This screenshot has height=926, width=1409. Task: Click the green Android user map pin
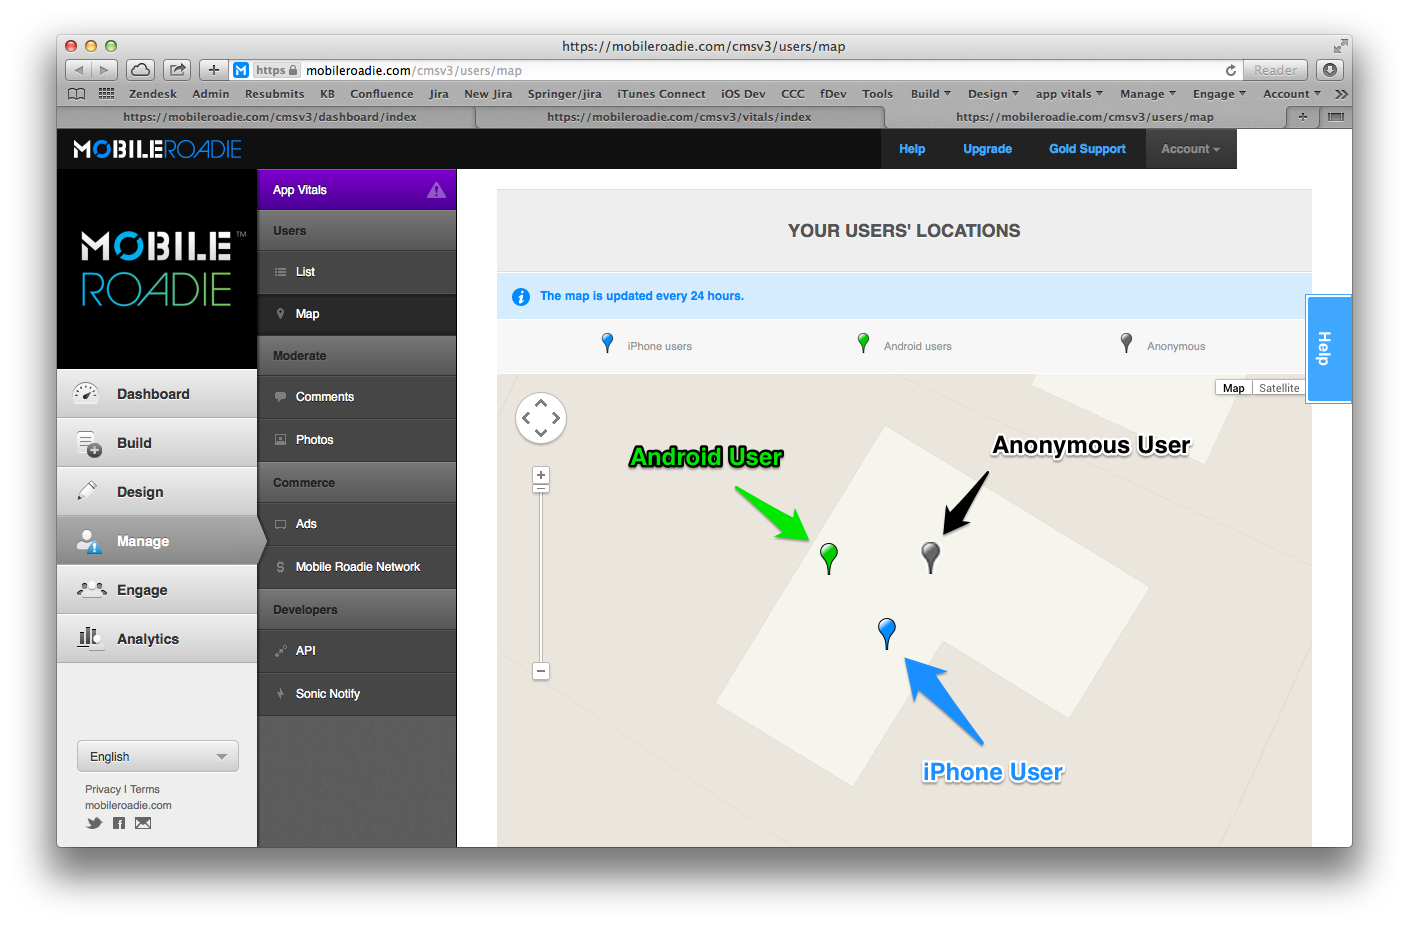828,554
